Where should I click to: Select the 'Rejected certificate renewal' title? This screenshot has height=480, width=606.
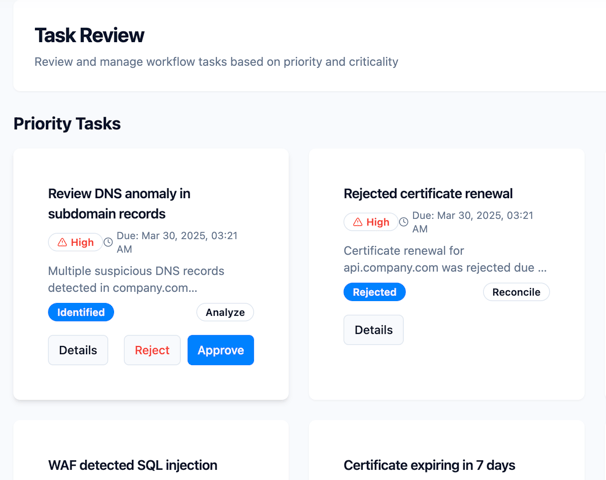[x=428, y=193]
